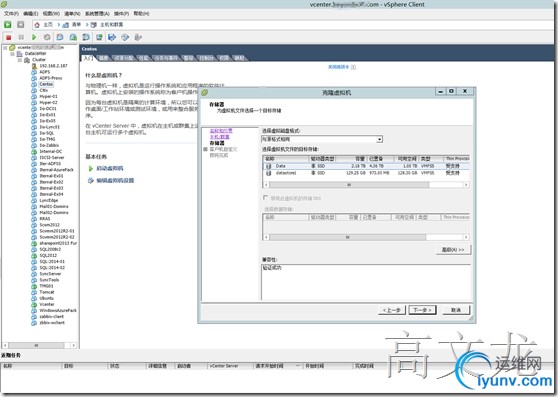The image size is (558, 397).
Task: Collapse the Cluster tree node
Action: pos(20,60)
